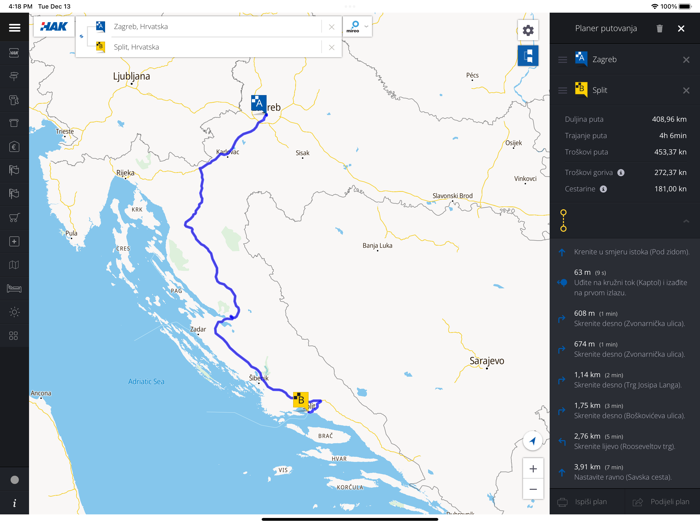Open the fuel pump stations icon
700x525 pixels.
coord(14,100)
